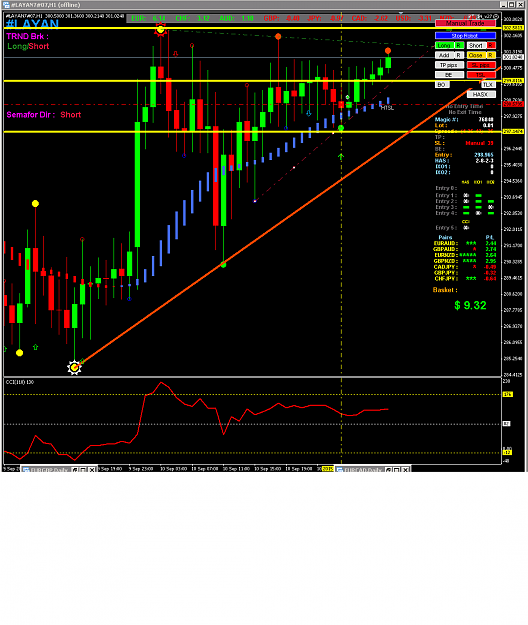Click the Add button

click(x=444, y=55)
